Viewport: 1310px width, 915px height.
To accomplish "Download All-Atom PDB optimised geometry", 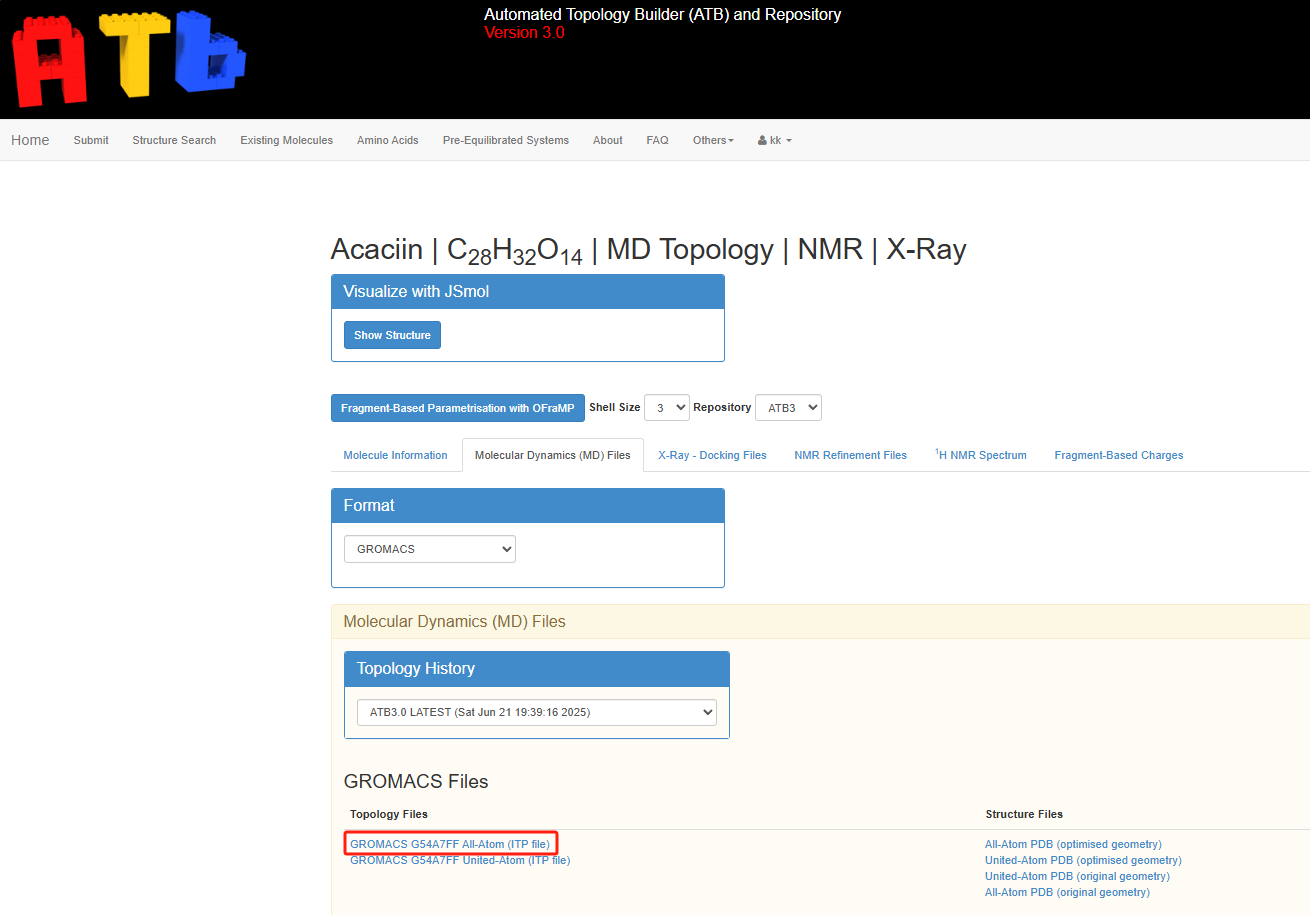I will pyautogui.click(x=1073, y=844).
